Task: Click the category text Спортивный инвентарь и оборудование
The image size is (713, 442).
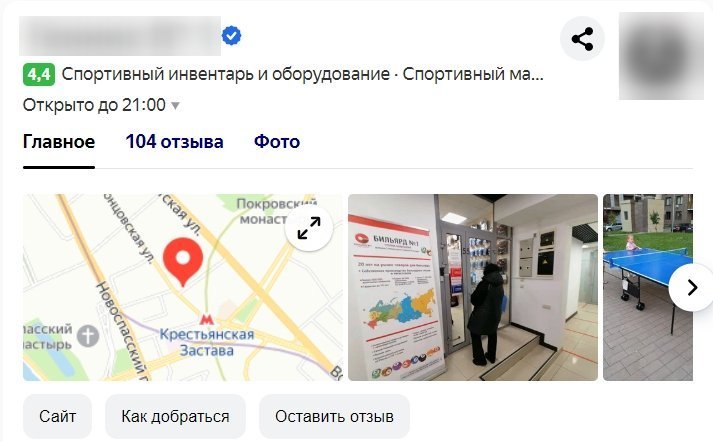Action: coord(226,74)
